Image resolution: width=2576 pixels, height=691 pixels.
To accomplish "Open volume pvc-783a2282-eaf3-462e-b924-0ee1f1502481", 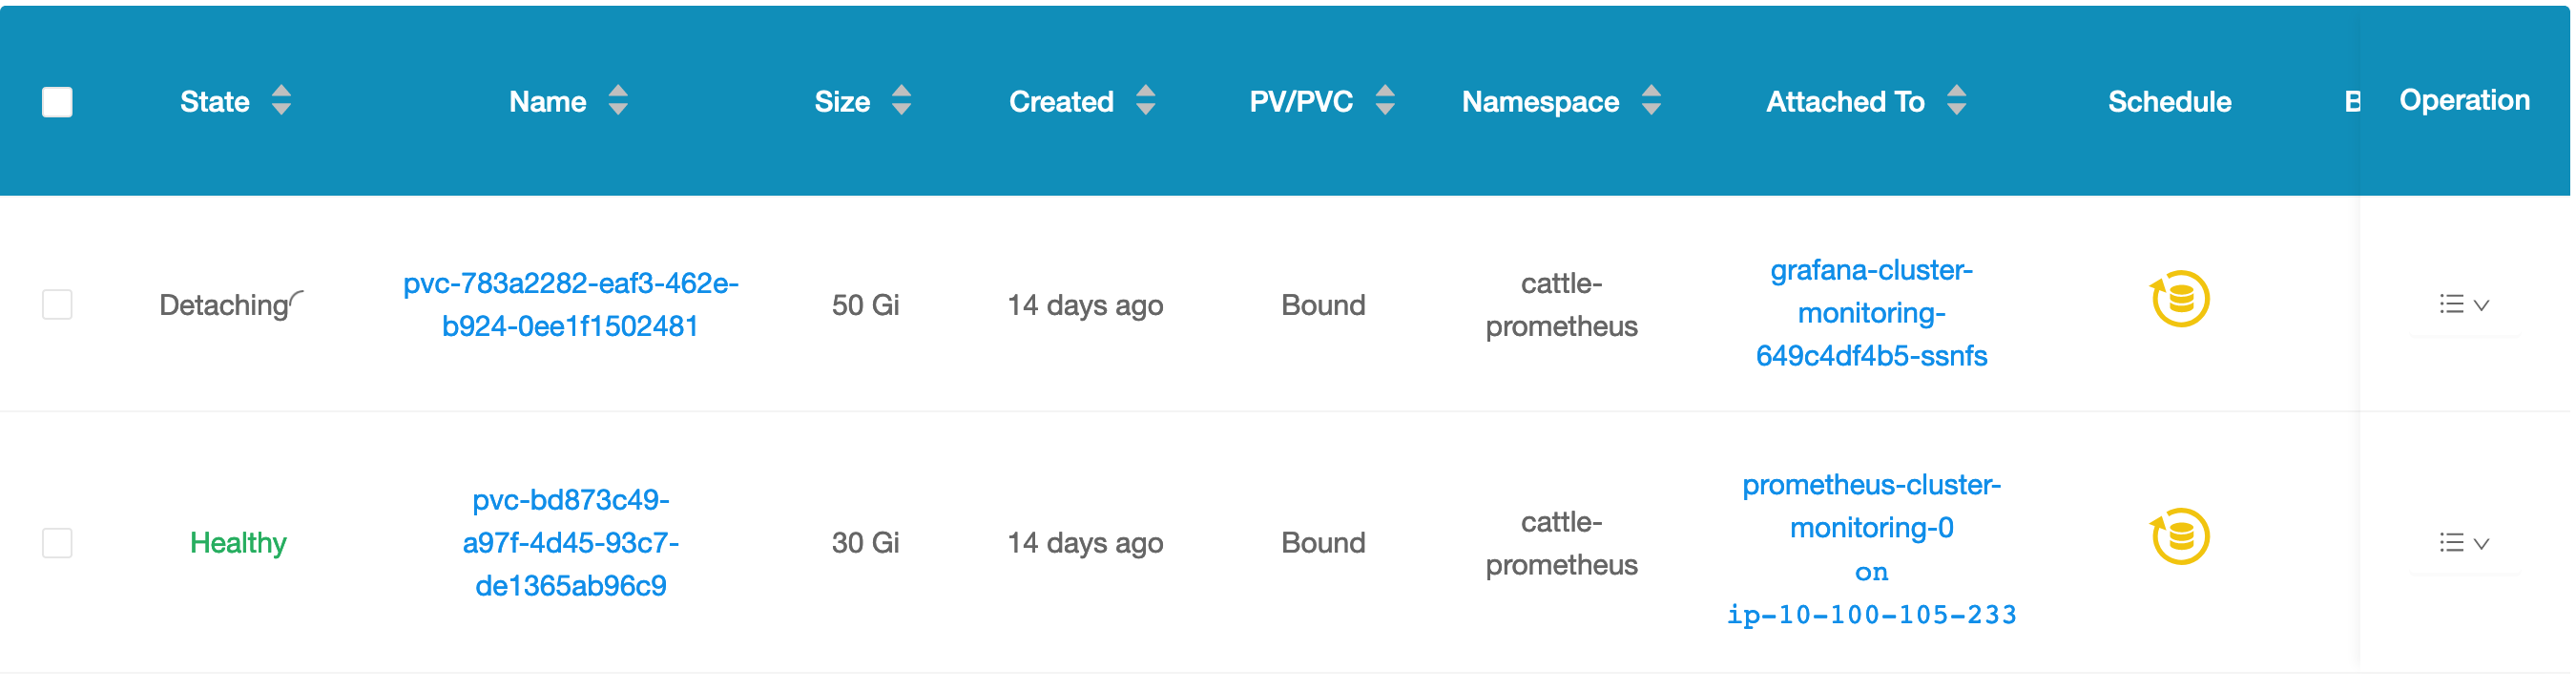I will (570, 305).
